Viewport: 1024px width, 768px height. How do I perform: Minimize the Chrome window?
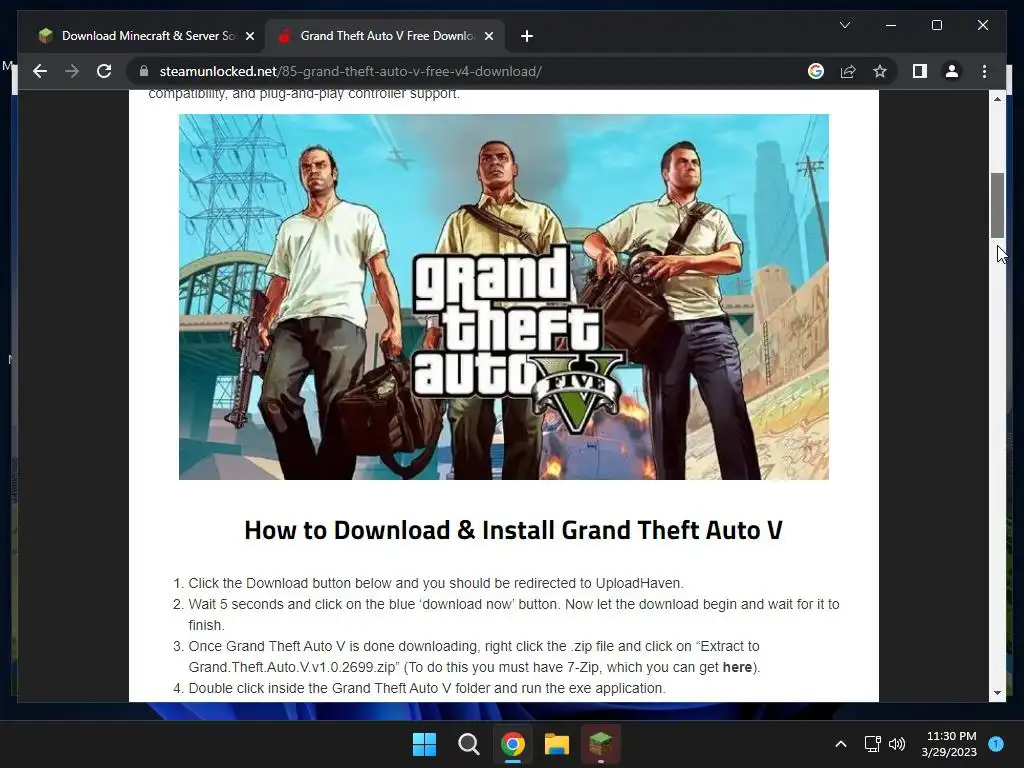891,25
